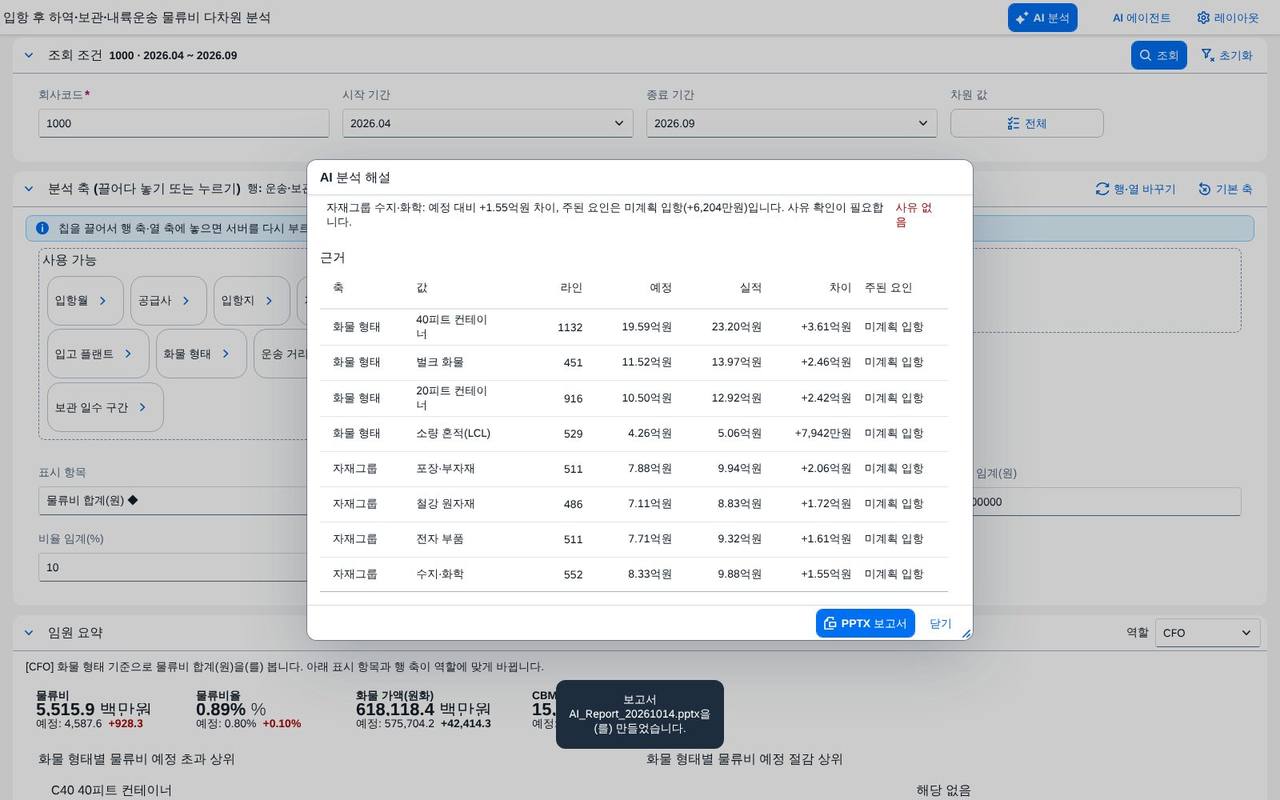Collapse the 분석 축 section

click(28, 189)
